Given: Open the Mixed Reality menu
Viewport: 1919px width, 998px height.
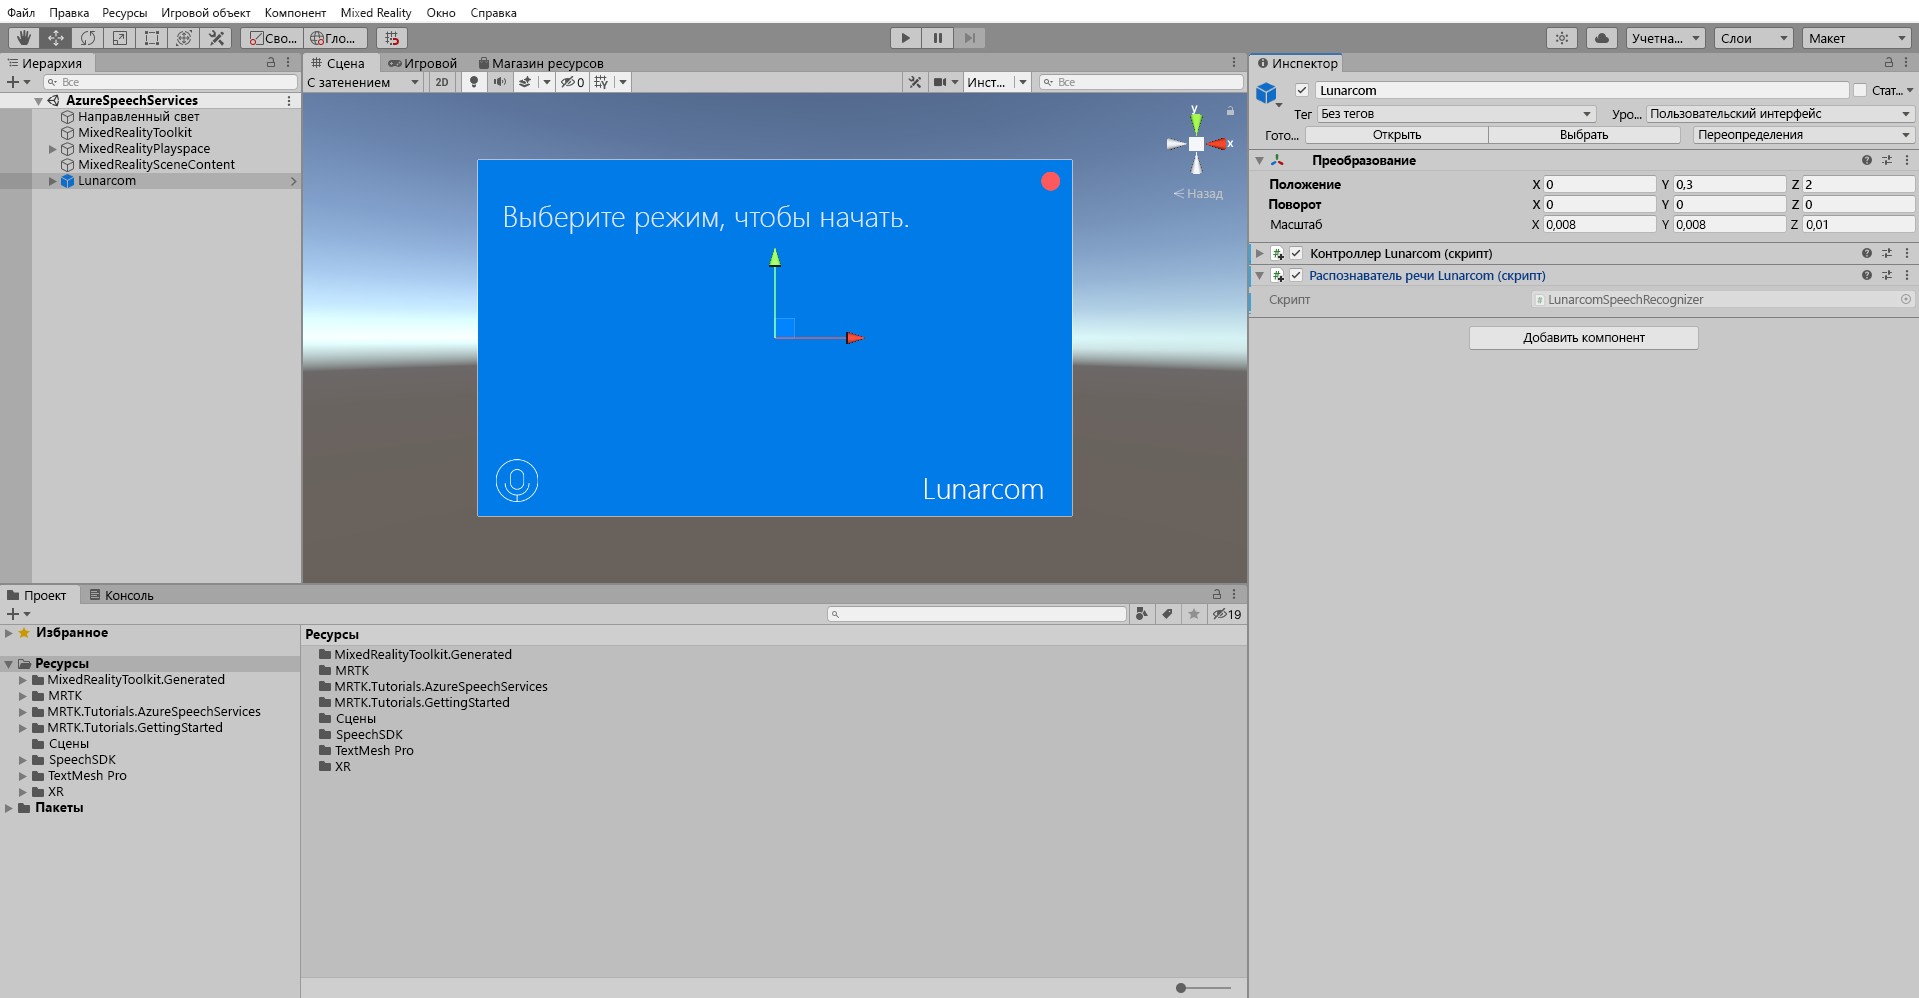Looking at the screenshot, I should click(x=376, y=12).
